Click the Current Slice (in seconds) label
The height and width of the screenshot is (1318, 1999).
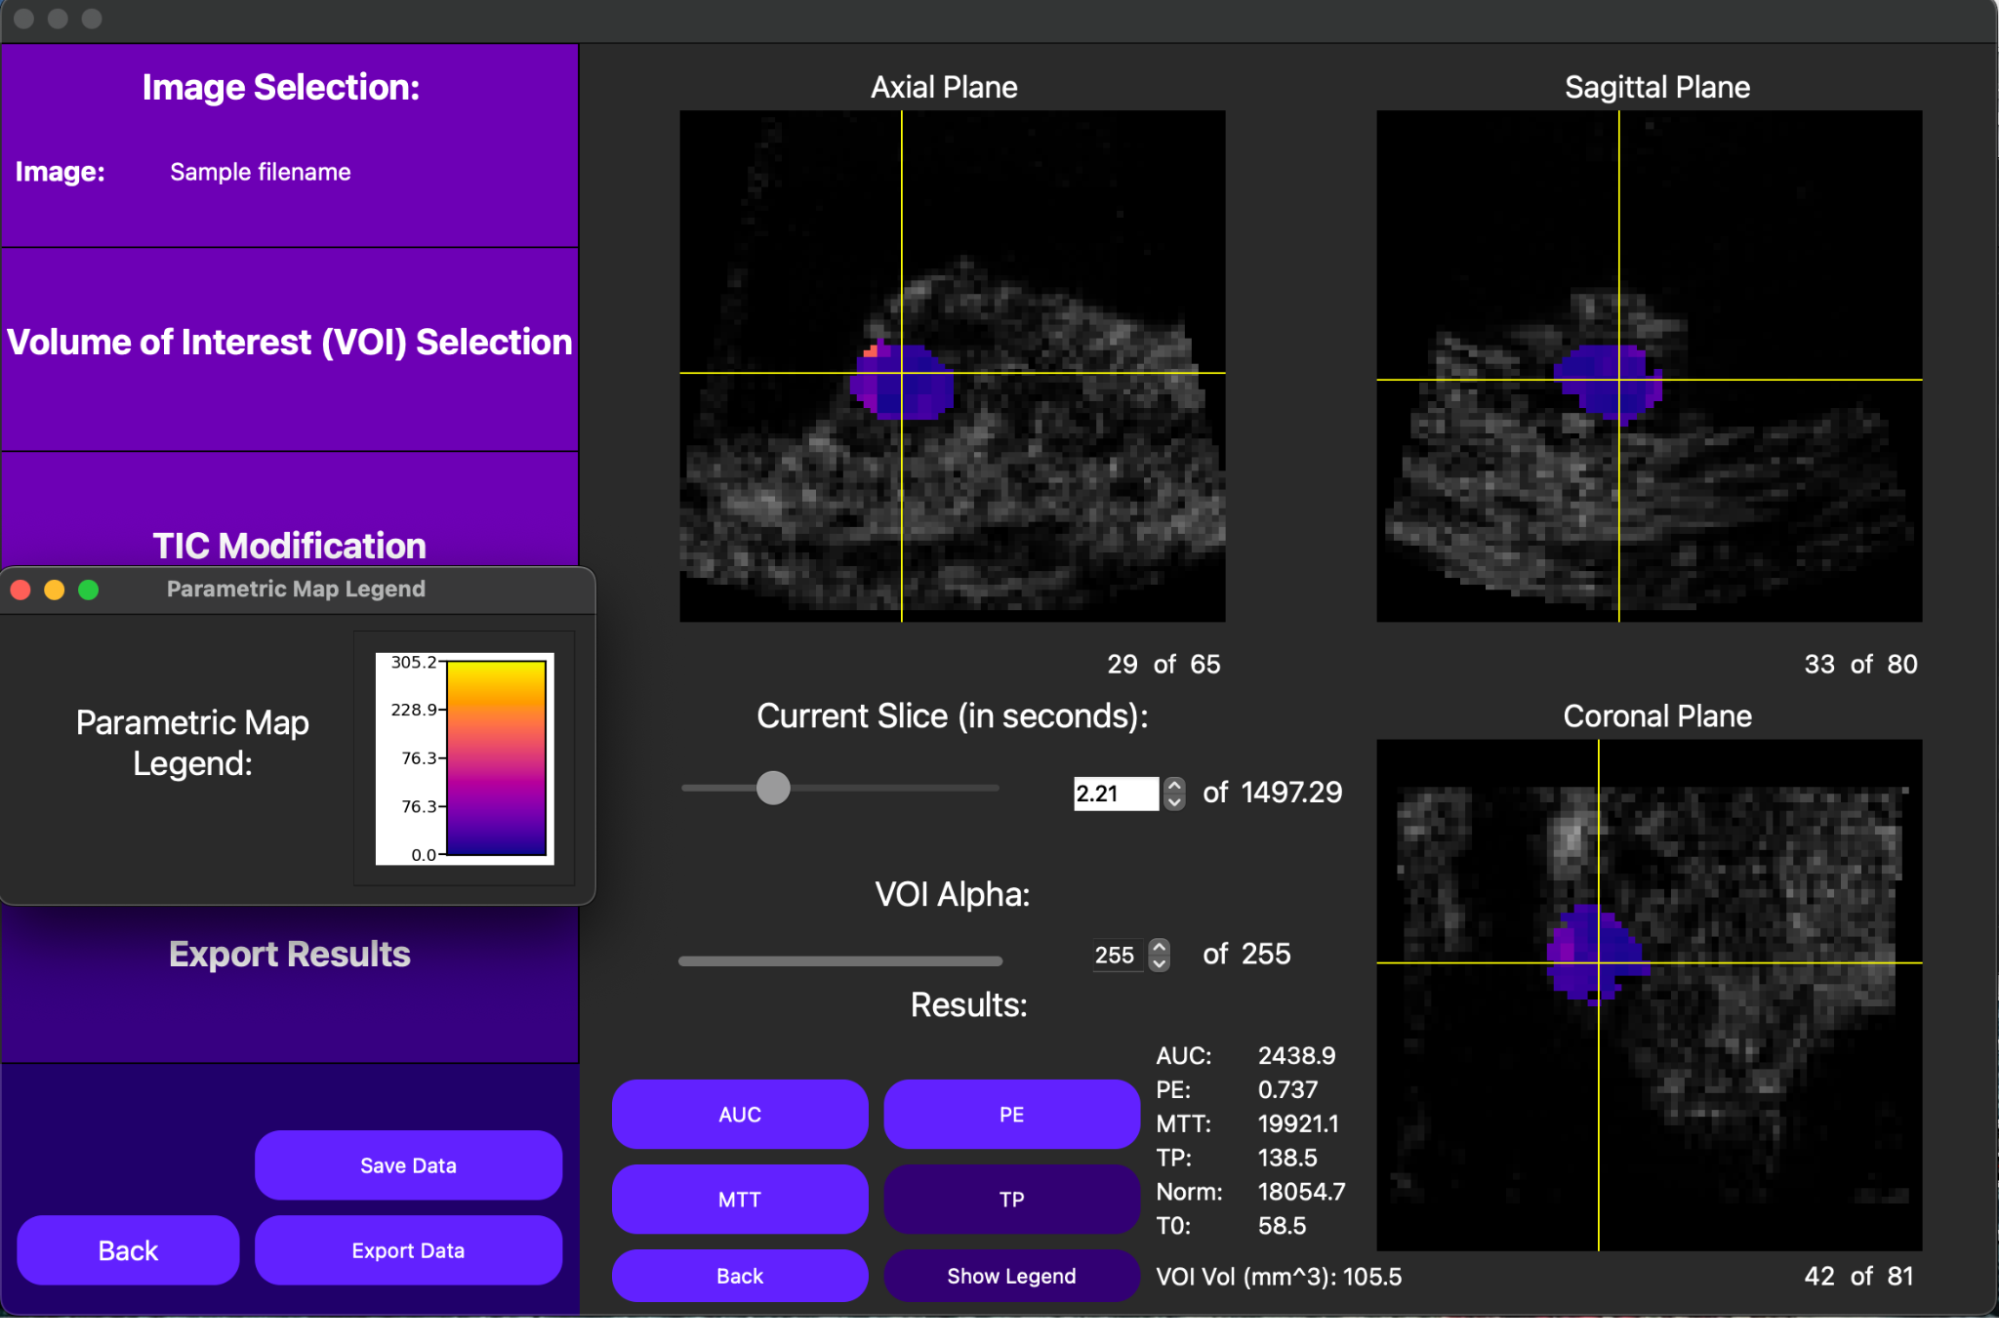point(952,716)
